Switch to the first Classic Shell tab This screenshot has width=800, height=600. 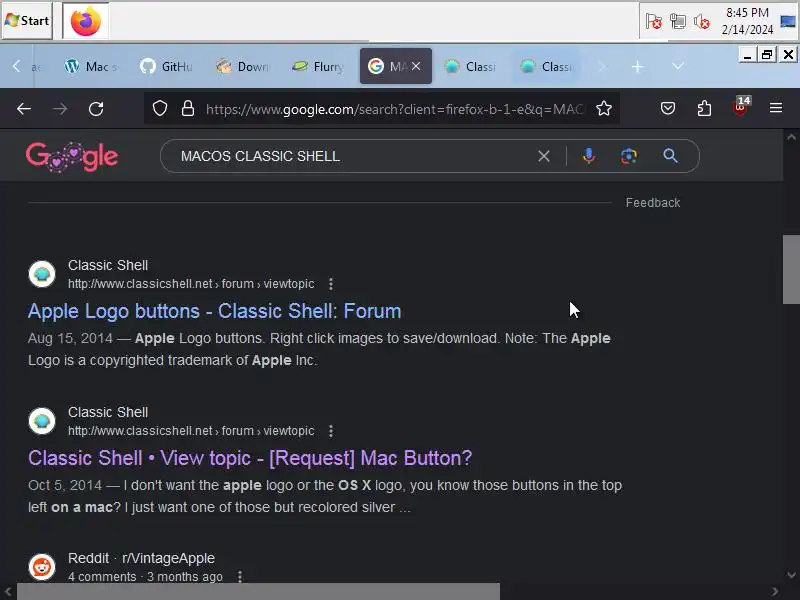click(470, 66)
